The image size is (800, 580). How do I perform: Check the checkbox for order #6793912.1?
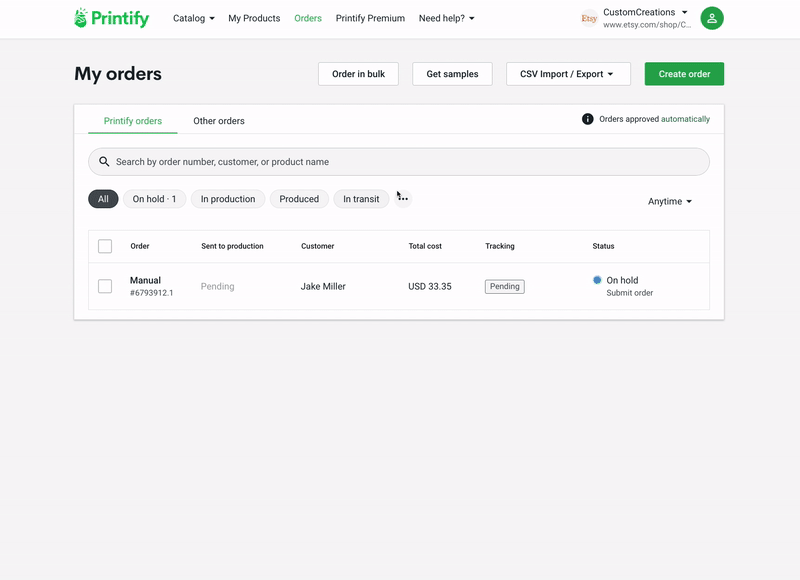105,286
